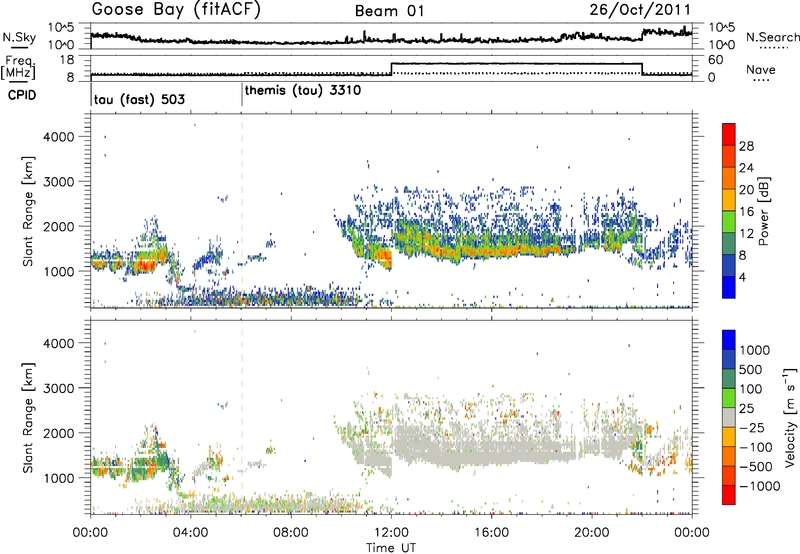The width and height of the screenshot is (800, 554).
Task: Click the power panel 'Slant Range [km]' label
Action: [28, 211]
